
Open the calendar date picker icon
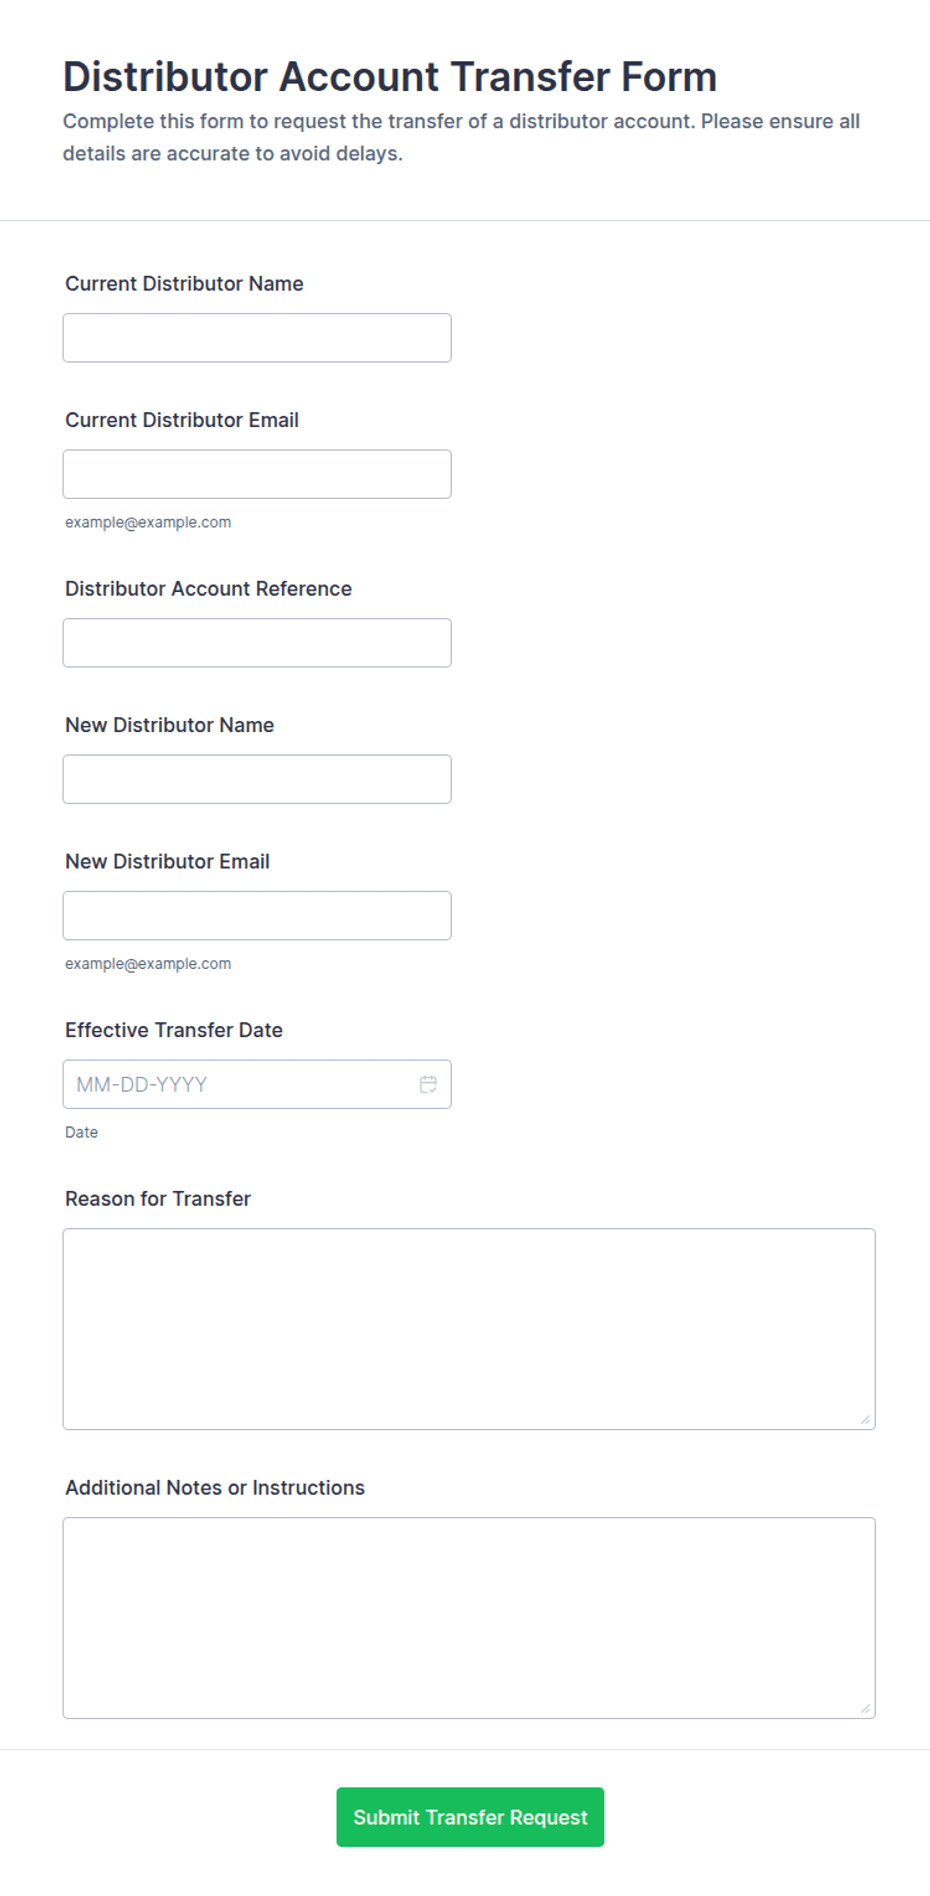428,1084
